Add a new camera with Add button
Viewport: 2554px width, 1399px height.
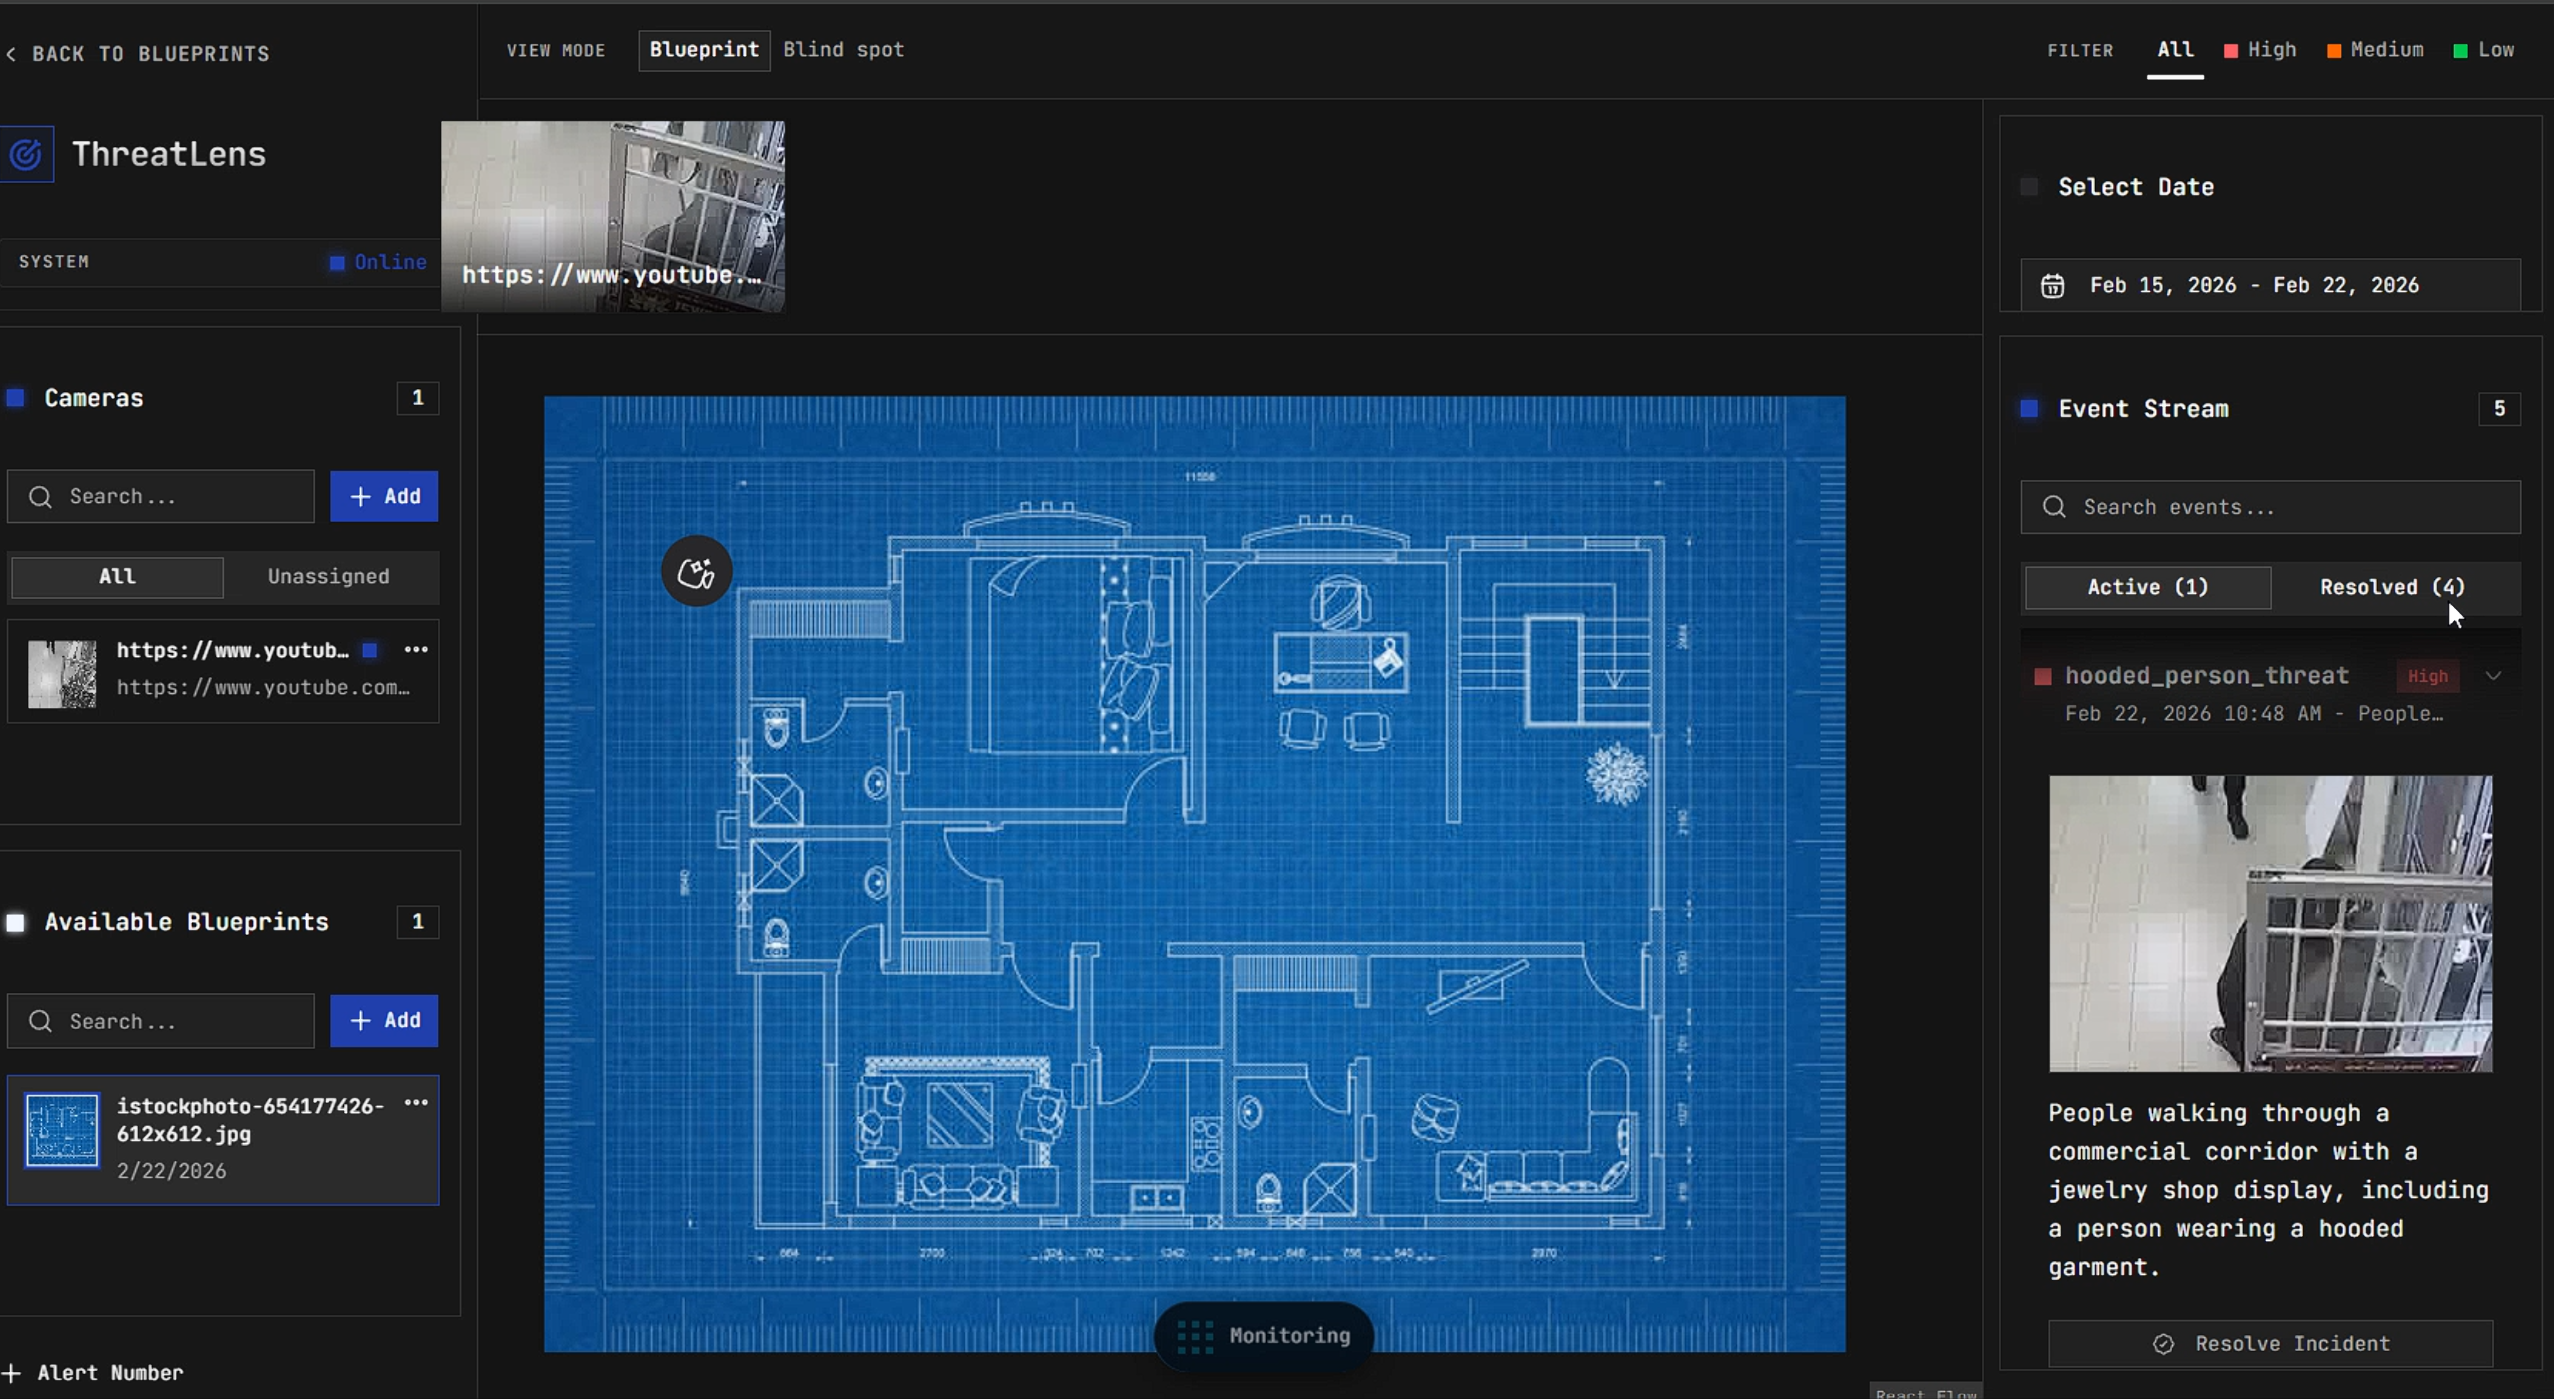[x=384, y=497]
